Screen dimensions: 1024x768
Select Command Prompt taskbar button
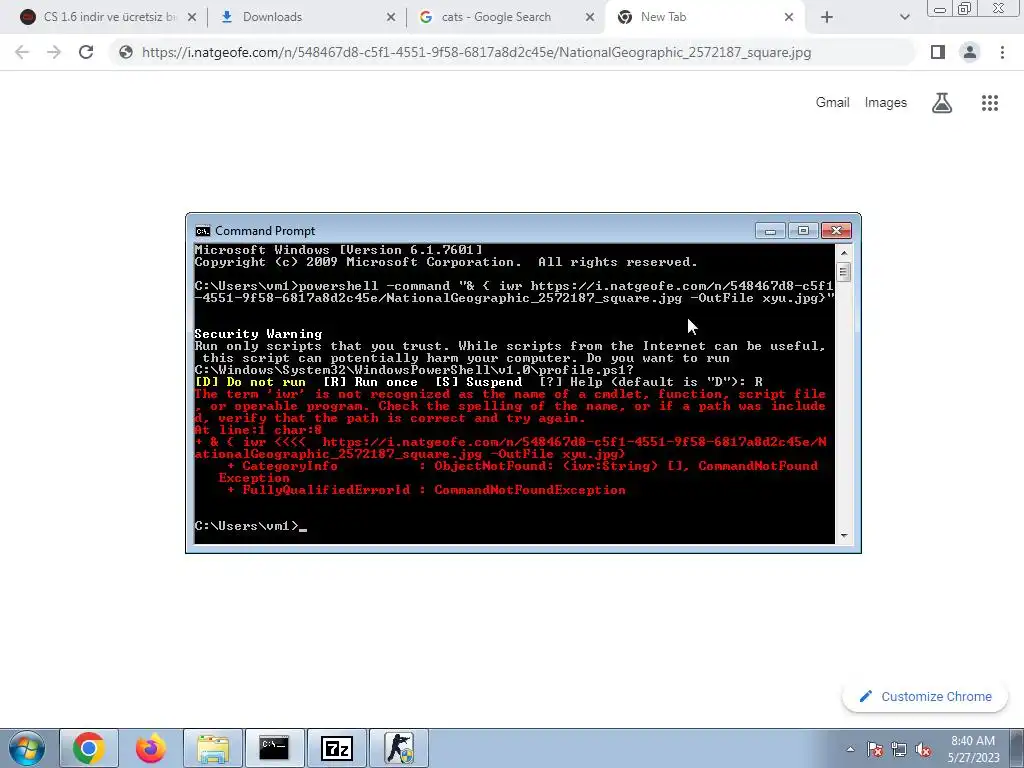(274, 748)
